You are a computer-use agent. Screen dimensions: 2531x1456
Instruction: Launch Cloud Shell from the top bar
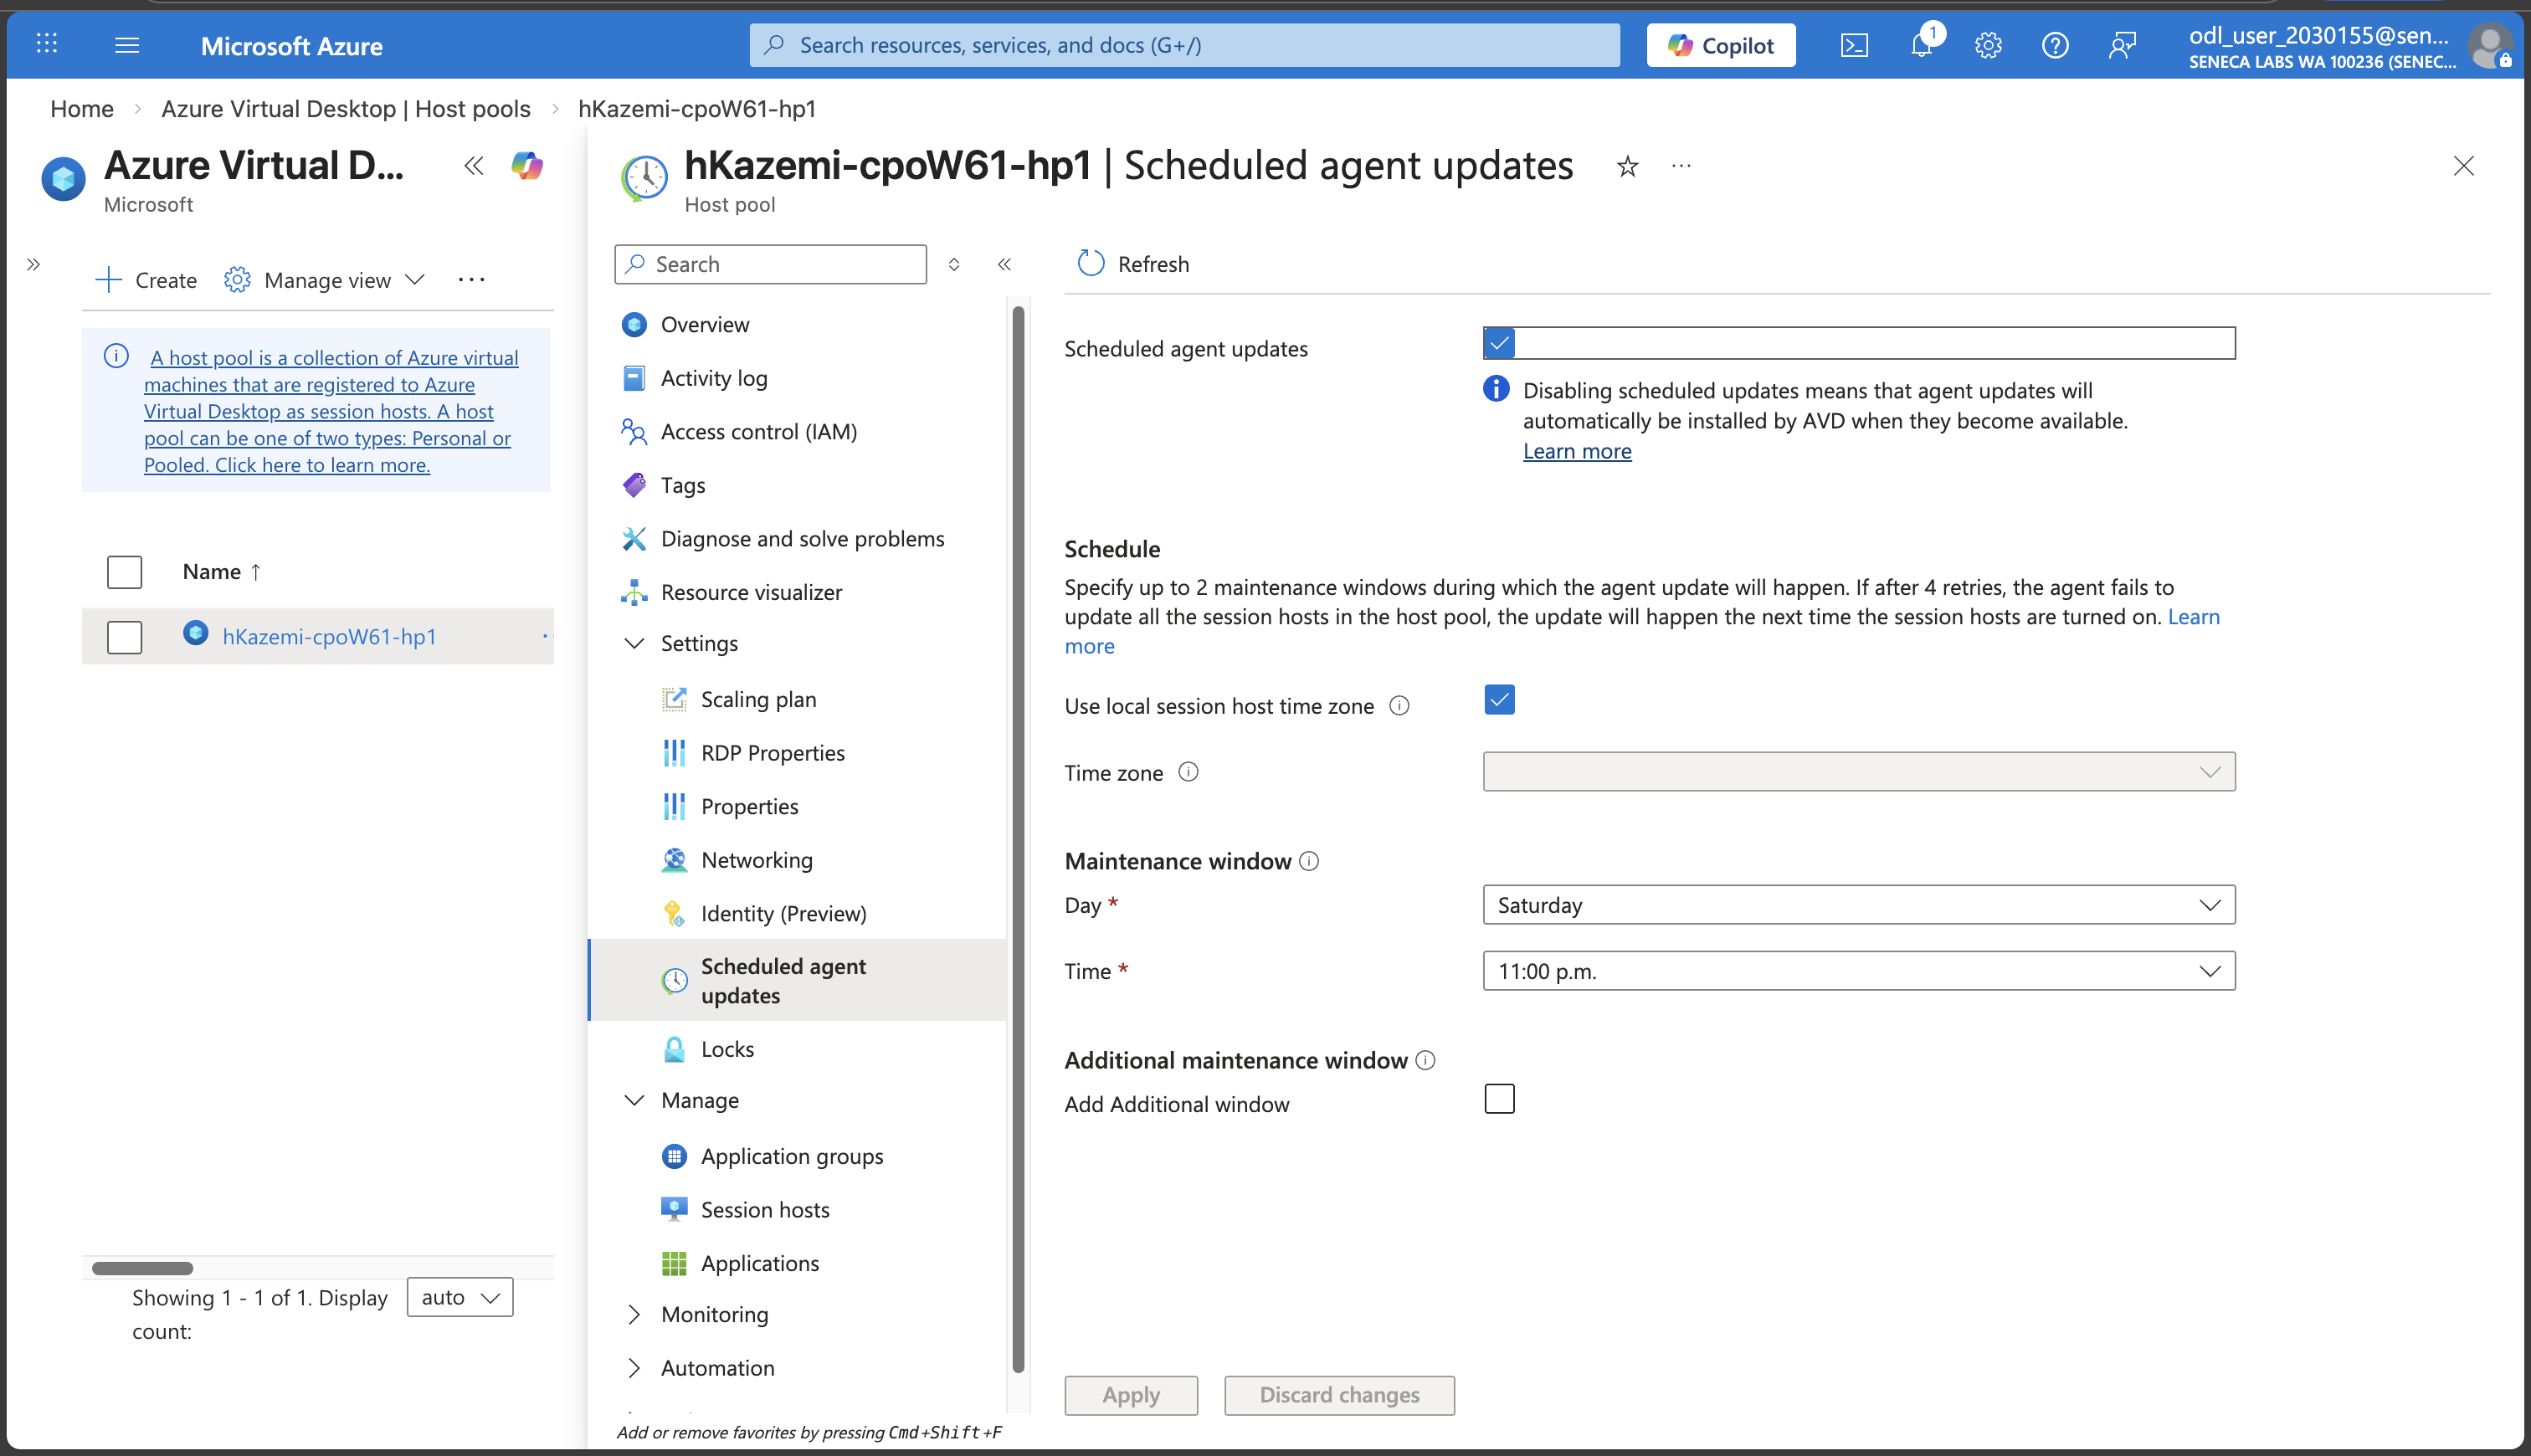pos(1854,45)
